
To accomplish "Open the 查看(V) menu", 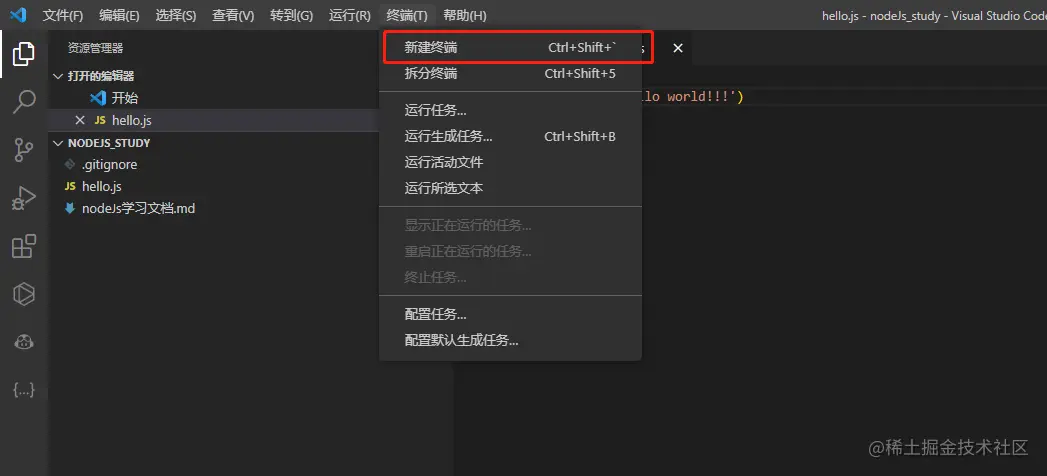I will tap(233, 15).
